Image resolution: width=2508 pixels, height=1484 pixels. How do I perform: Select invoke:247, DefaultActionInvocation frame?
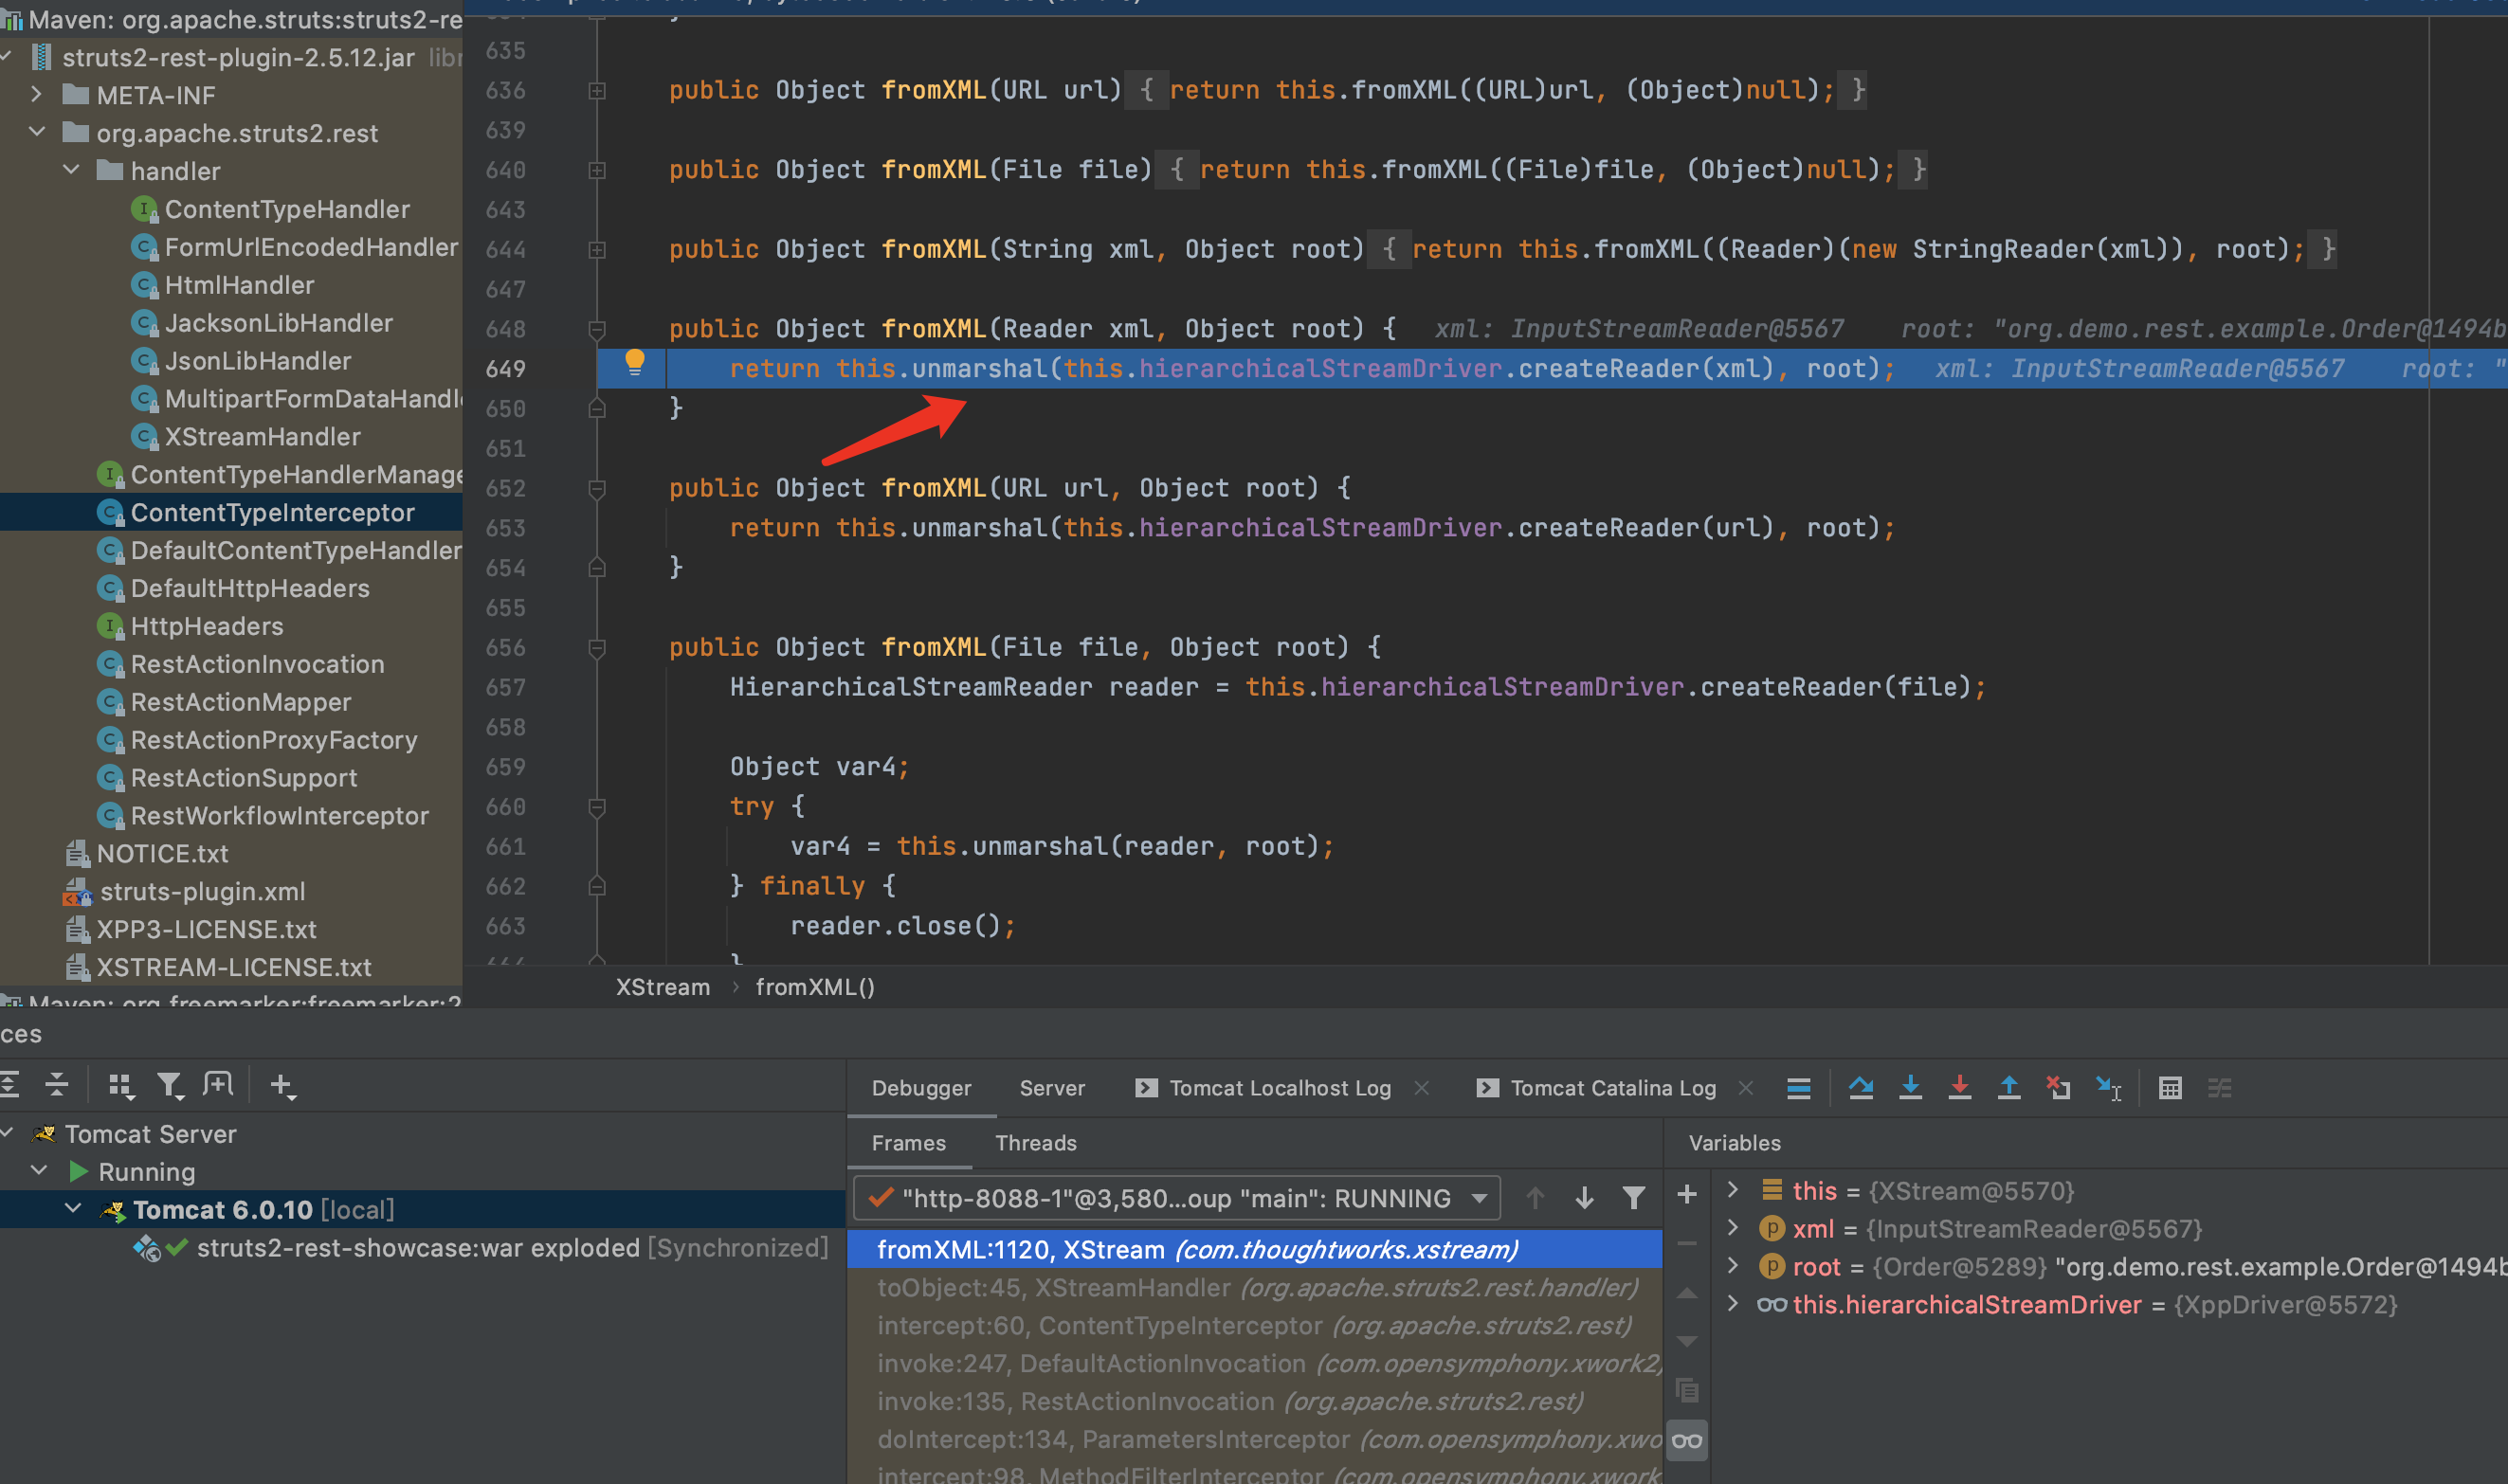pos(1256,1364)
